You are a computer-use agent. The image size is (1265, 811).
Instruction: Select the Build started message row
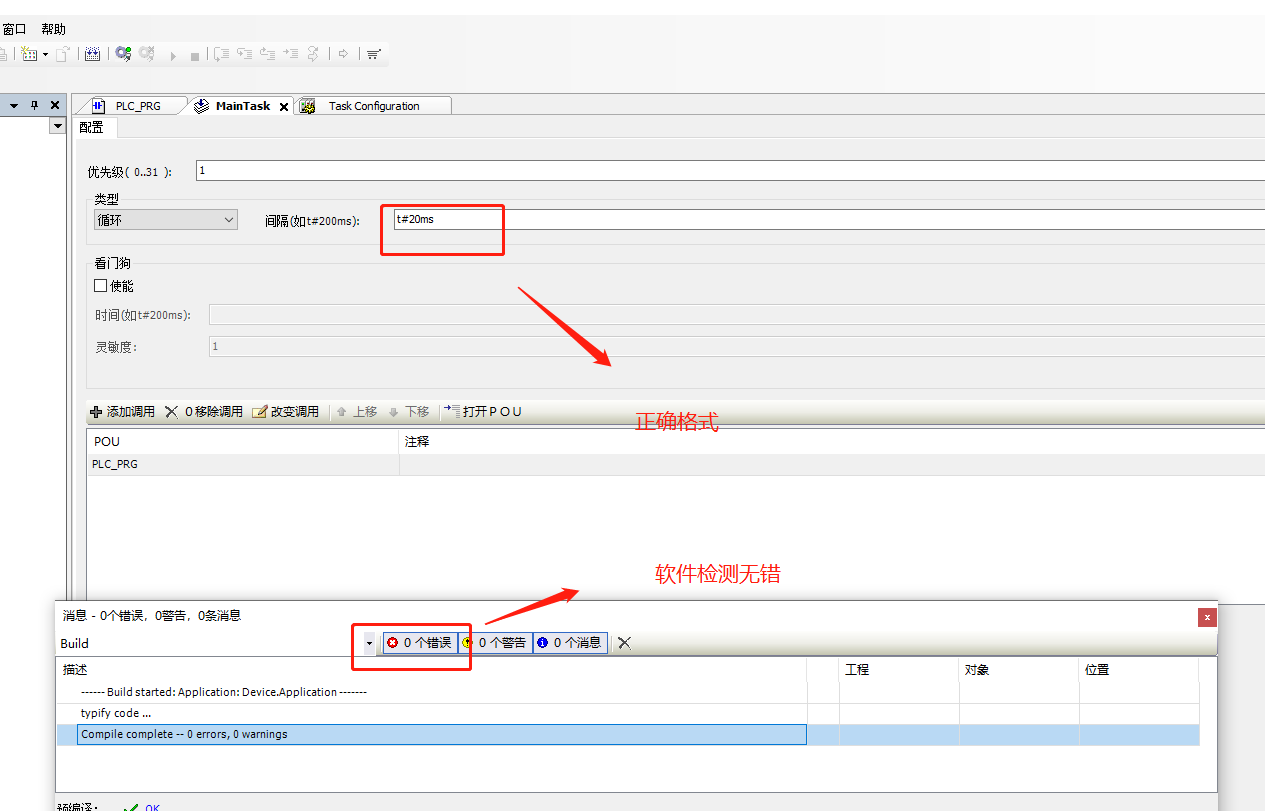pyautogui.click(x=628, y=692)
